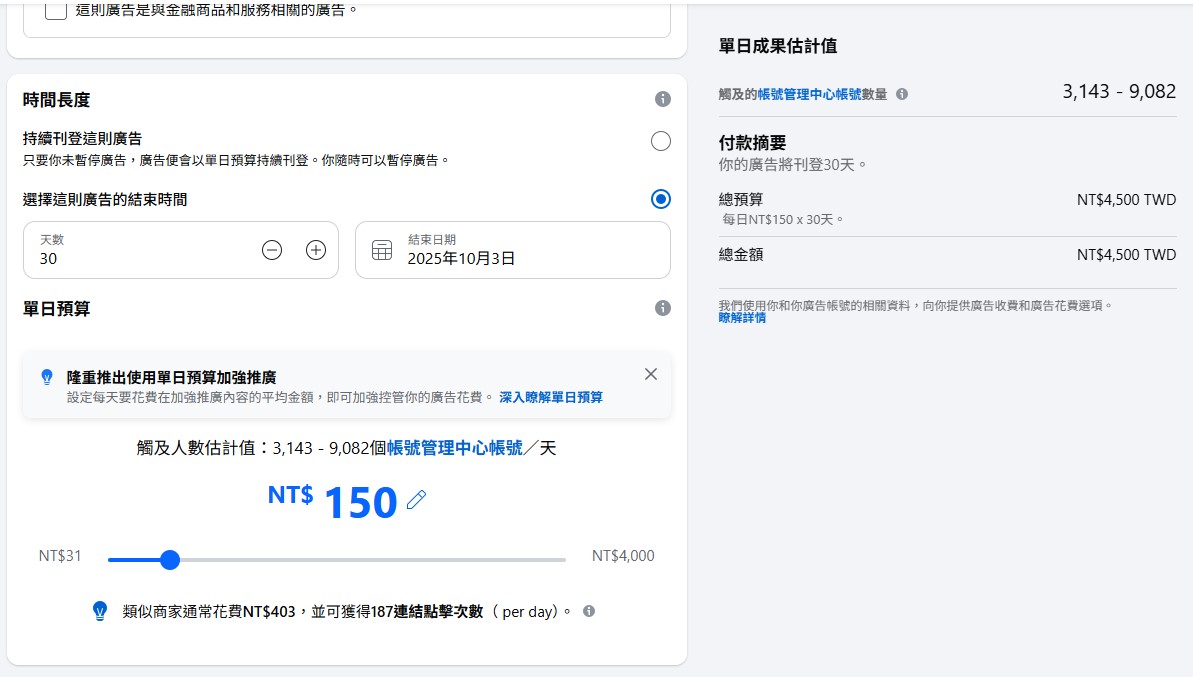Click the info icon beside 時間長度
This screenshot has height=677, width=1193.
pos(662,99)
